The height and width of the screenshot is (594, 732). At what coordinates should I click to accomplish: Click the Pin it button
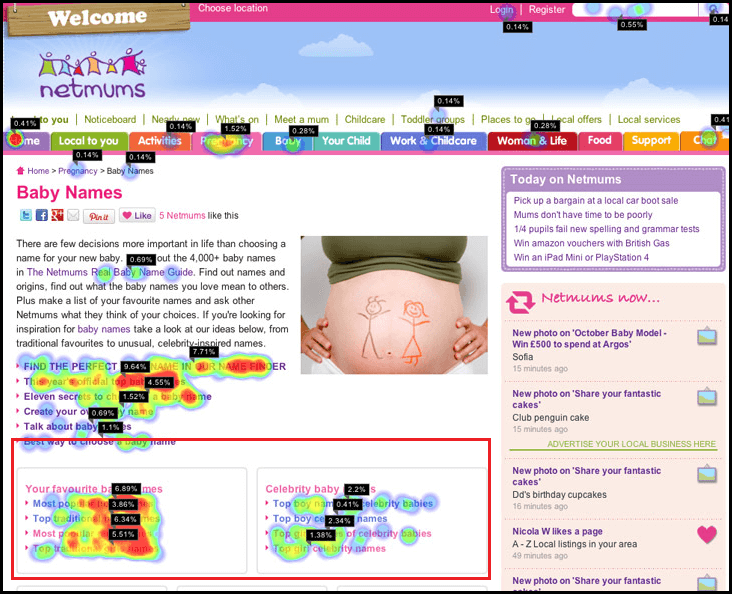99,216
